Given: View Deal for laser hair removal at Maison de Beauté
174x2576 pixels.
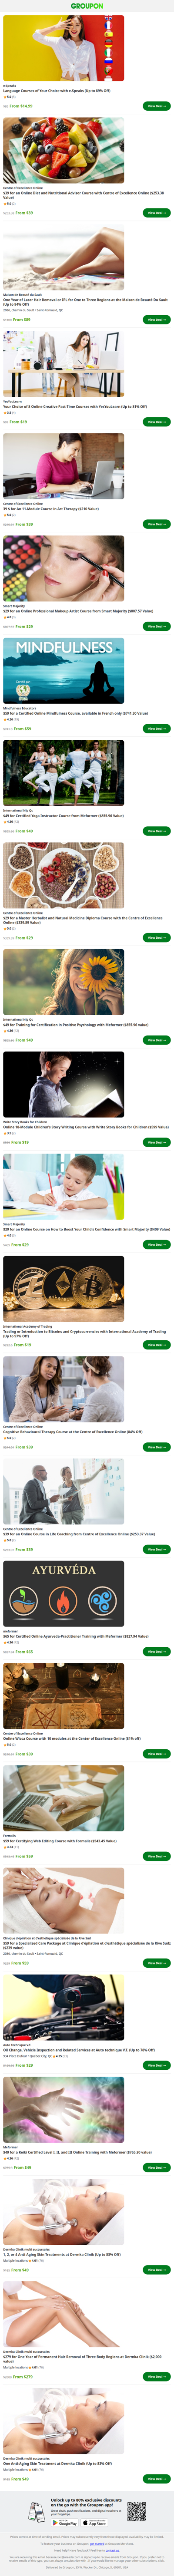Looking at the screenshot, I should tap(157, 320).
